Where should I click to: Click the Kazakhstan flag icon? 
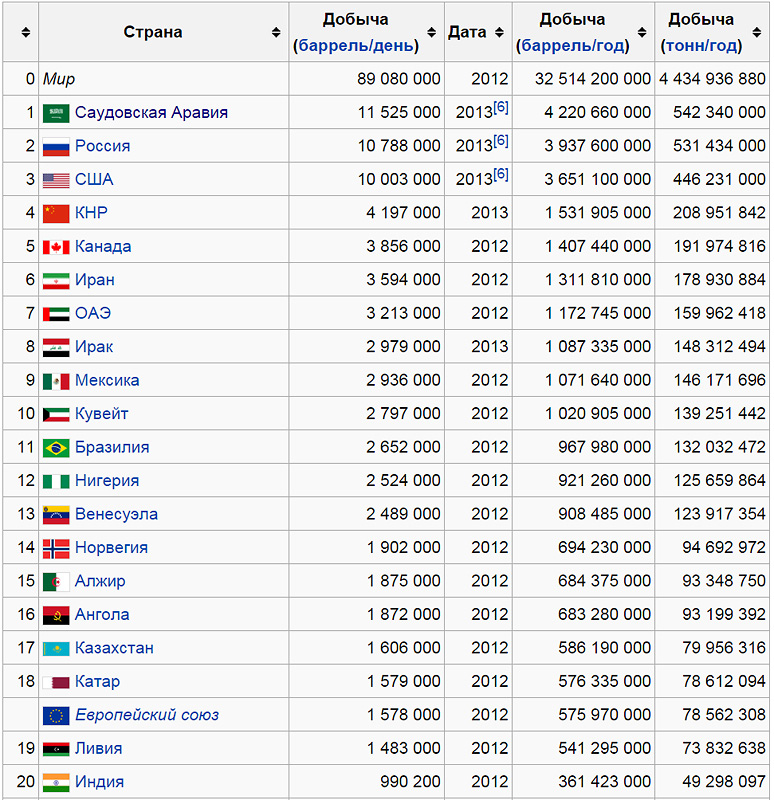pyautogui.click(x=56, y=648)
